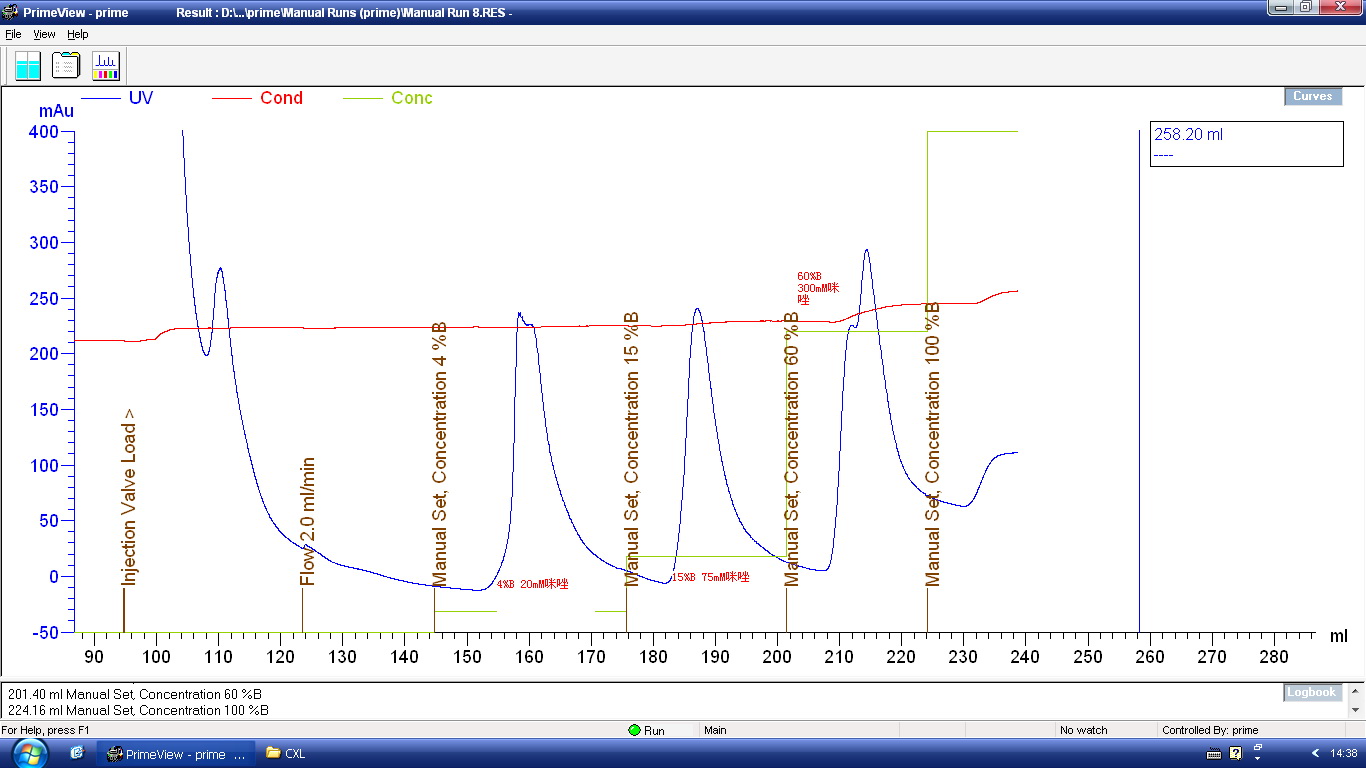Open the File menu
This screenshot has height=768, width=1366.
[13, 34]
